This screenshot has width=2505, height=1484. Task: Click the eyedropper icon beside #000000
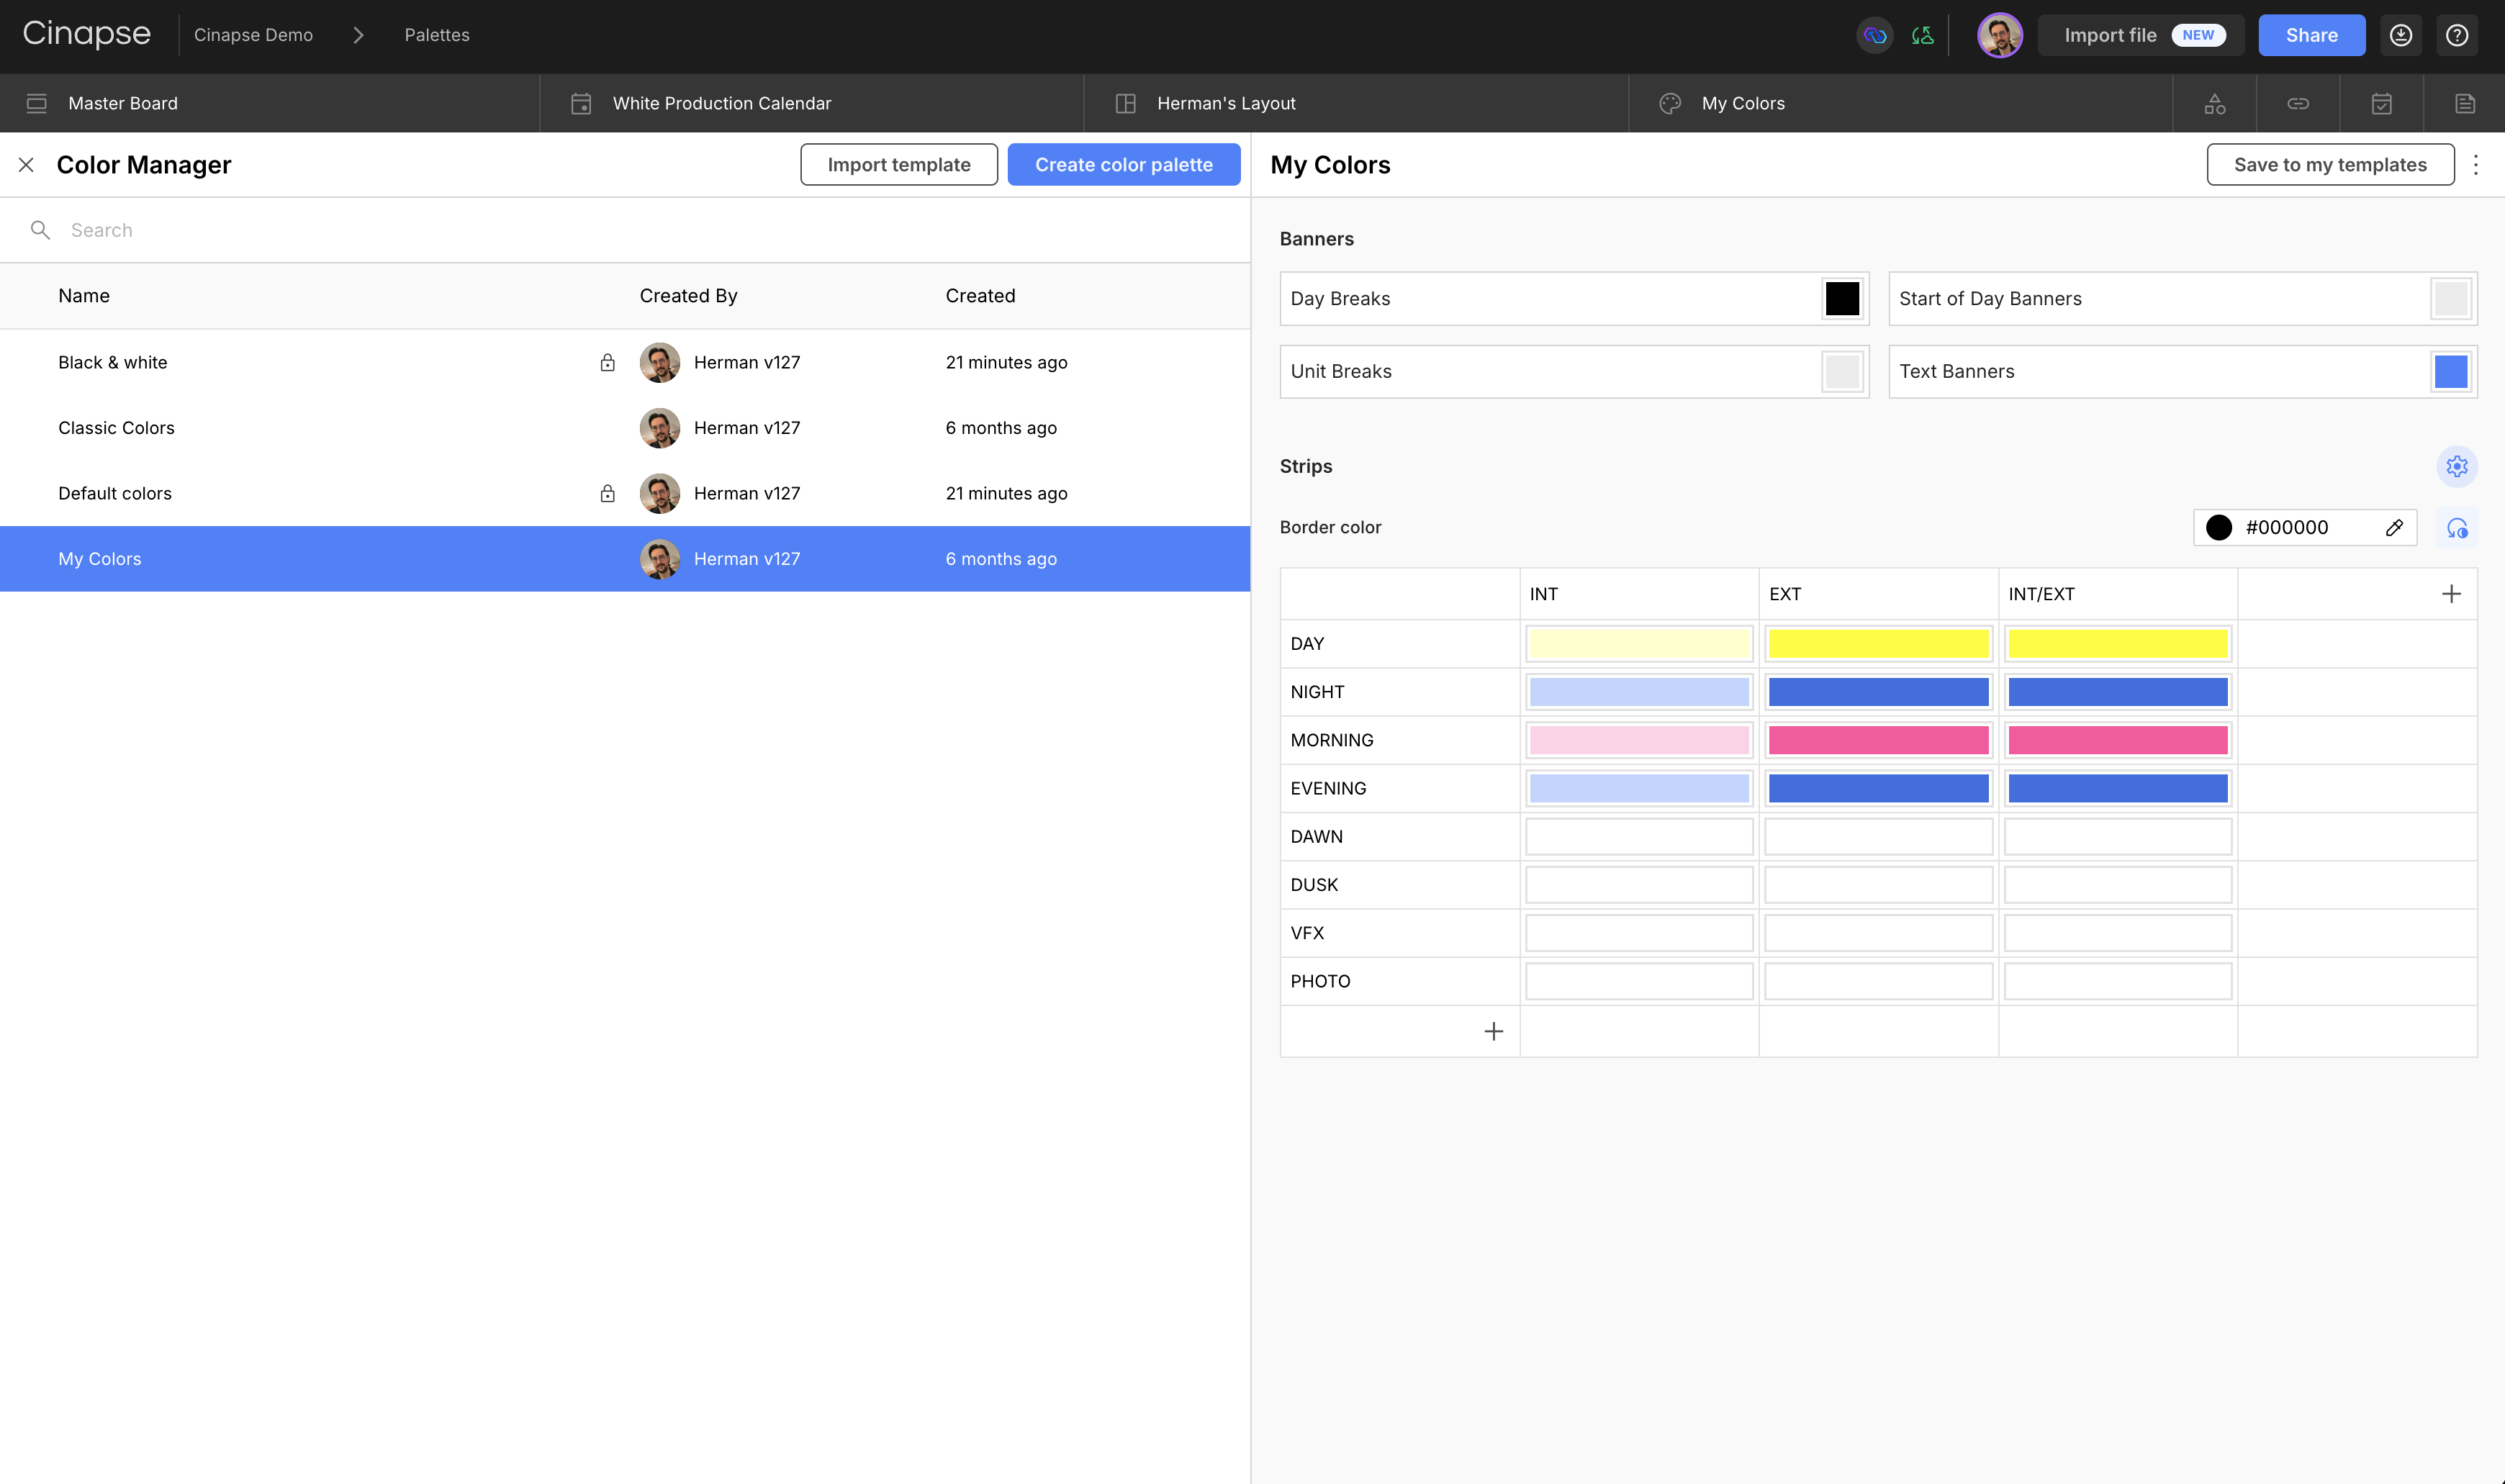click(2394, 527)
